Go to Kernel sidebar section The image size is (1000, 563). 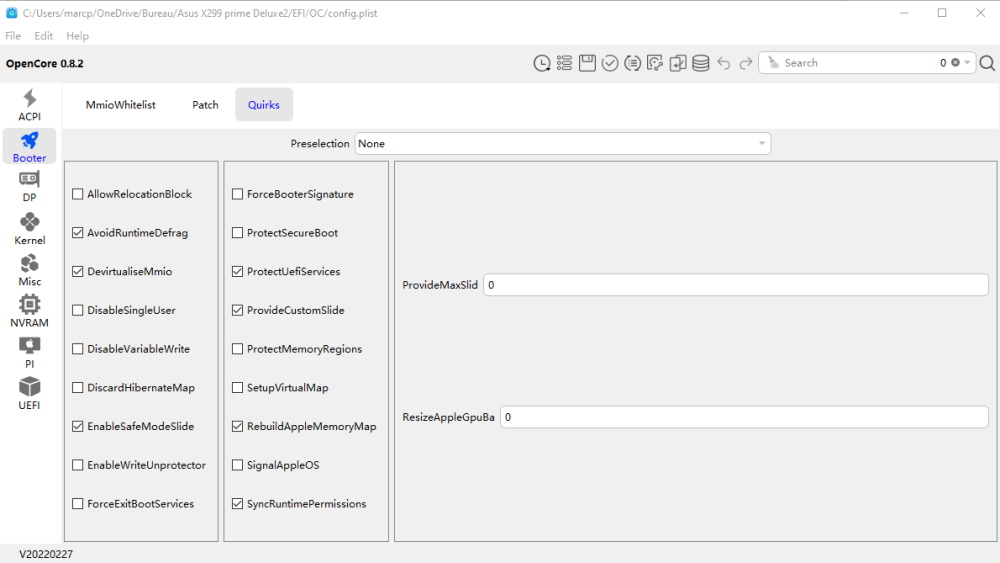pos(29,229)
